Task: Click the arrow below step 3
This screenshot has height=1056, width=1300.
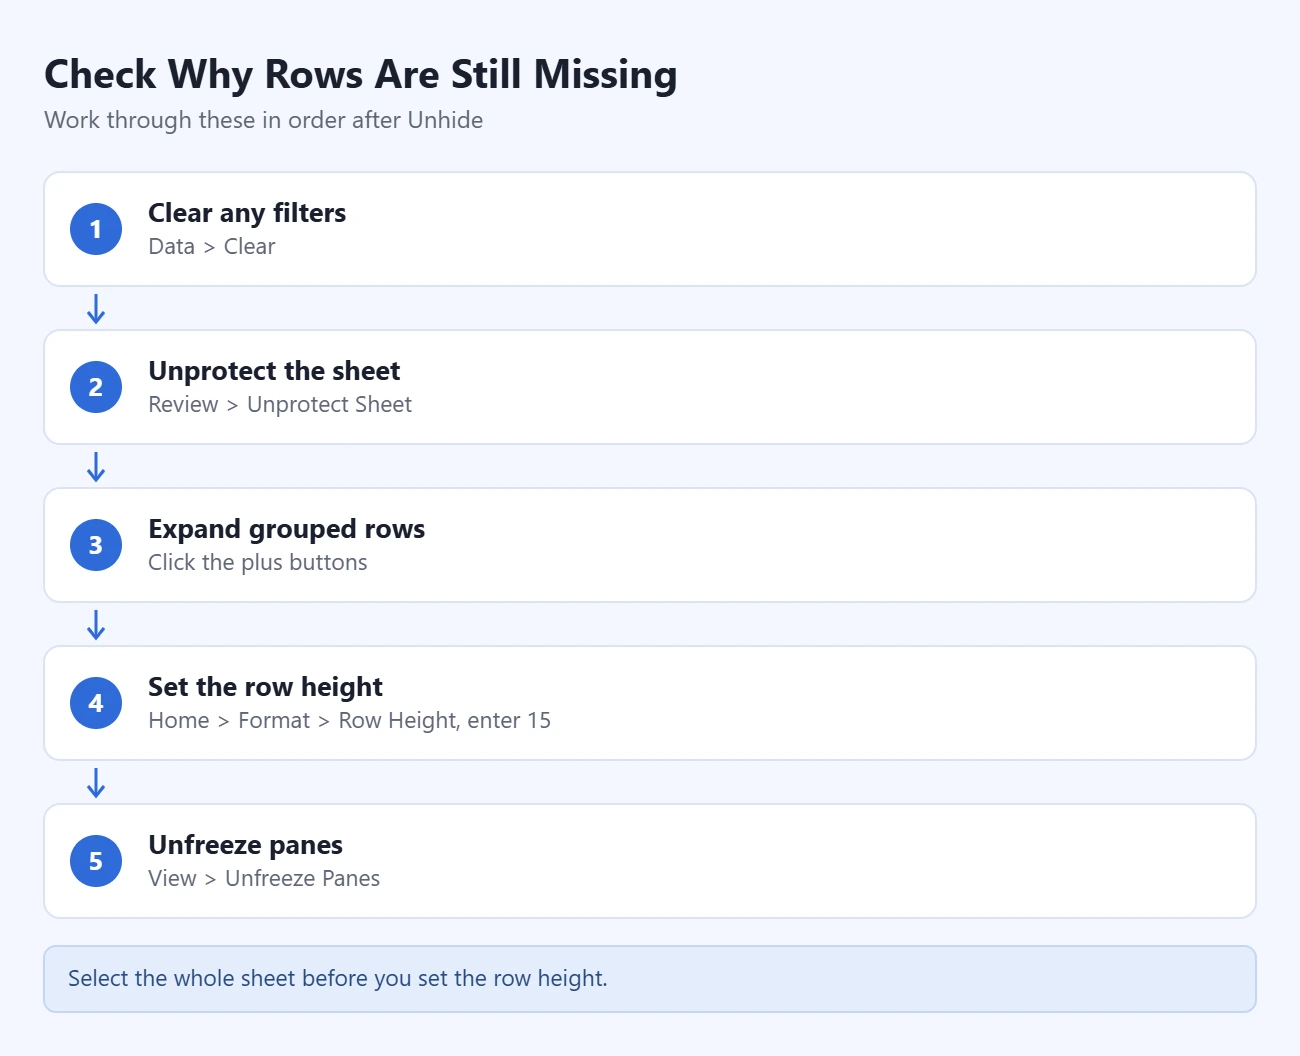Action: (96, 625)
